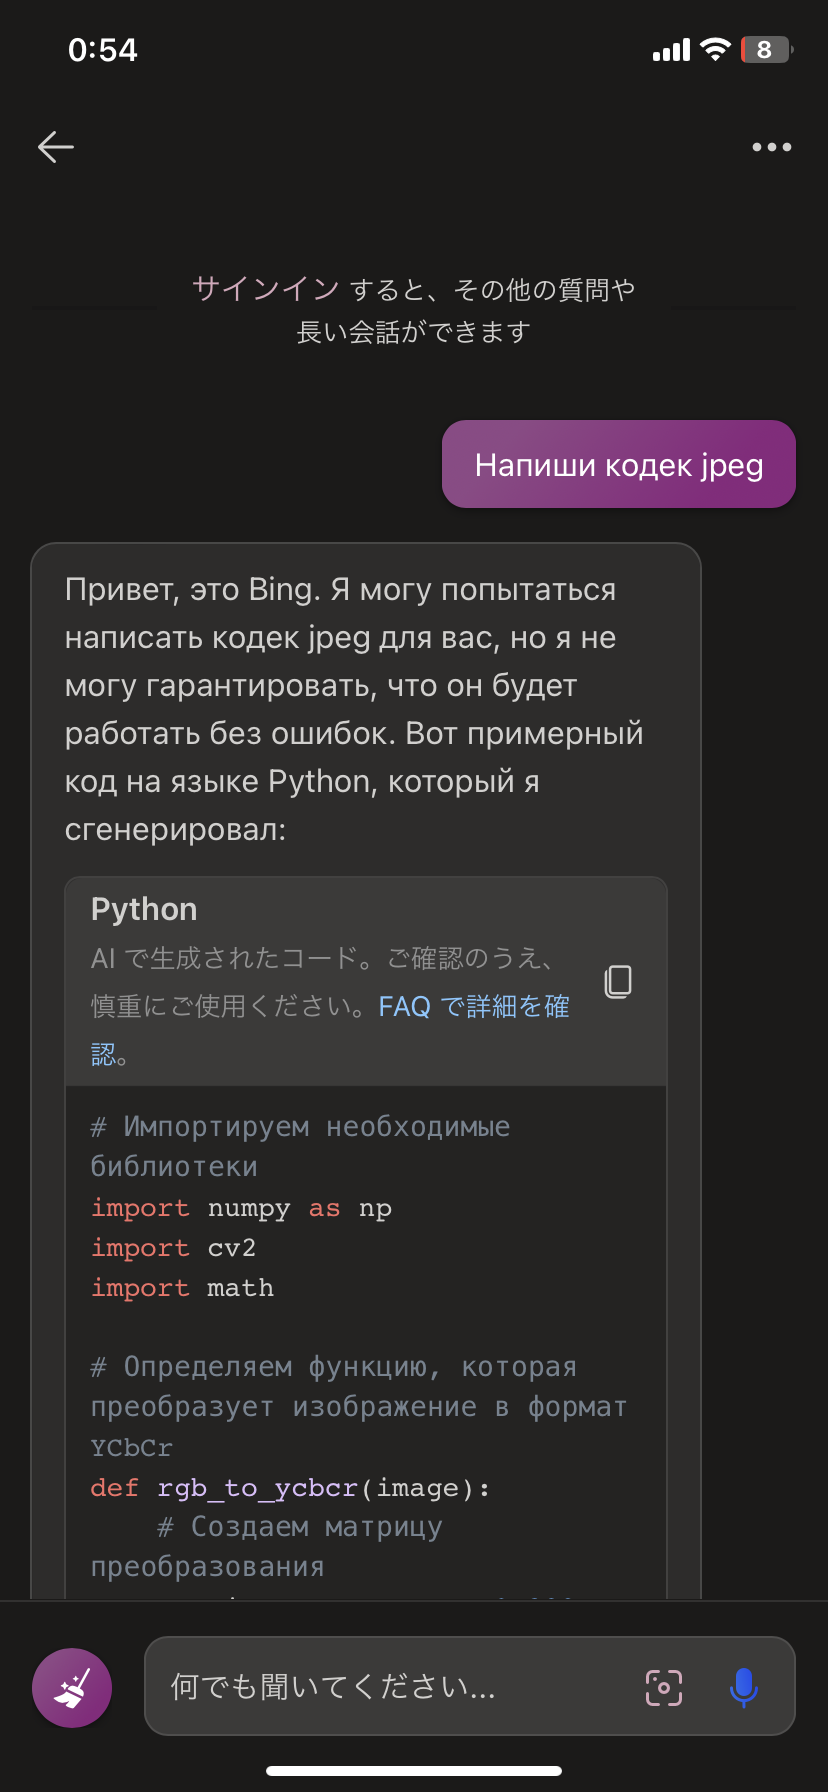Screen dimensions: 828x1792
Task: Tap the "import numpy as np" code line
Action: [x=241, y=1208]
